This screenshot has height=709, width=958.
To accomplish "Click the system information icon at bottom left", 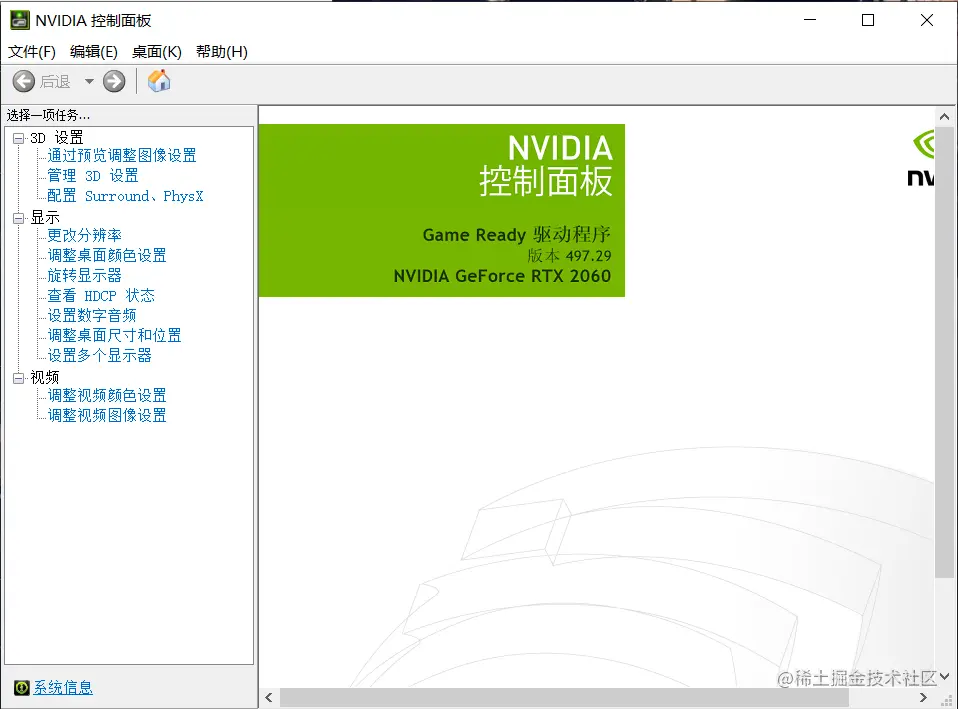I will click(x=21, y=688).
